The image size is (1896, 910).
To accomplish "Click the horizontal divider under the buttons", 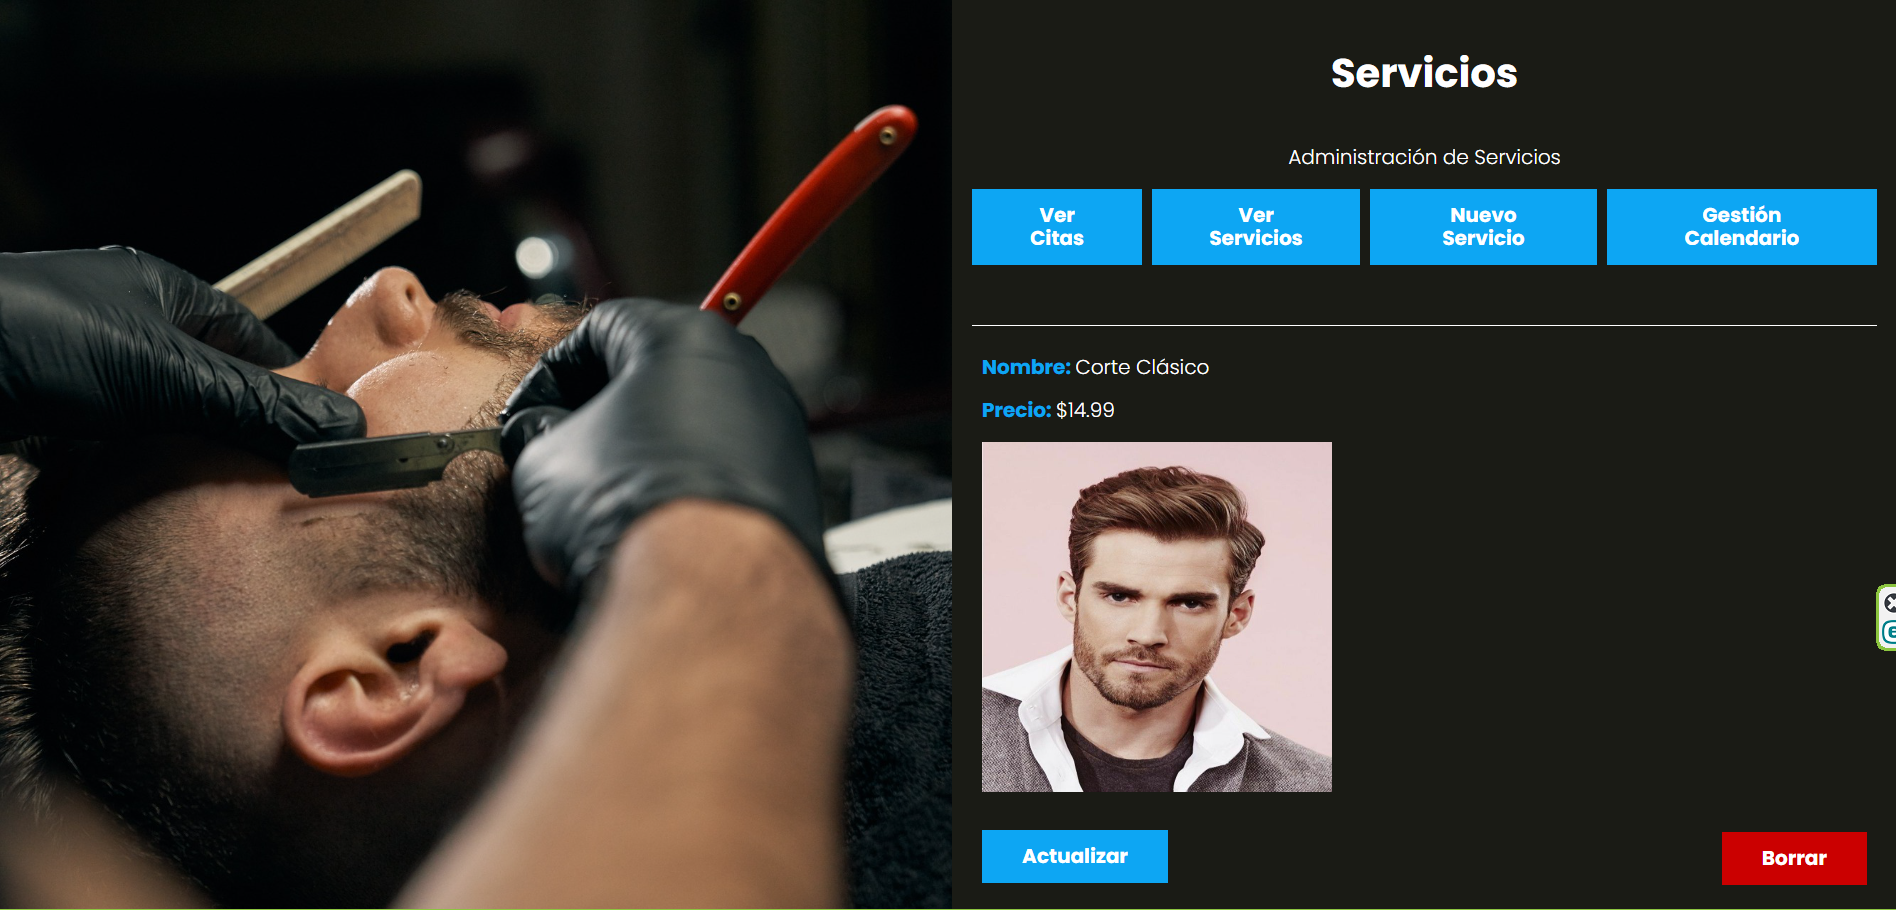I will [1424, 325].
